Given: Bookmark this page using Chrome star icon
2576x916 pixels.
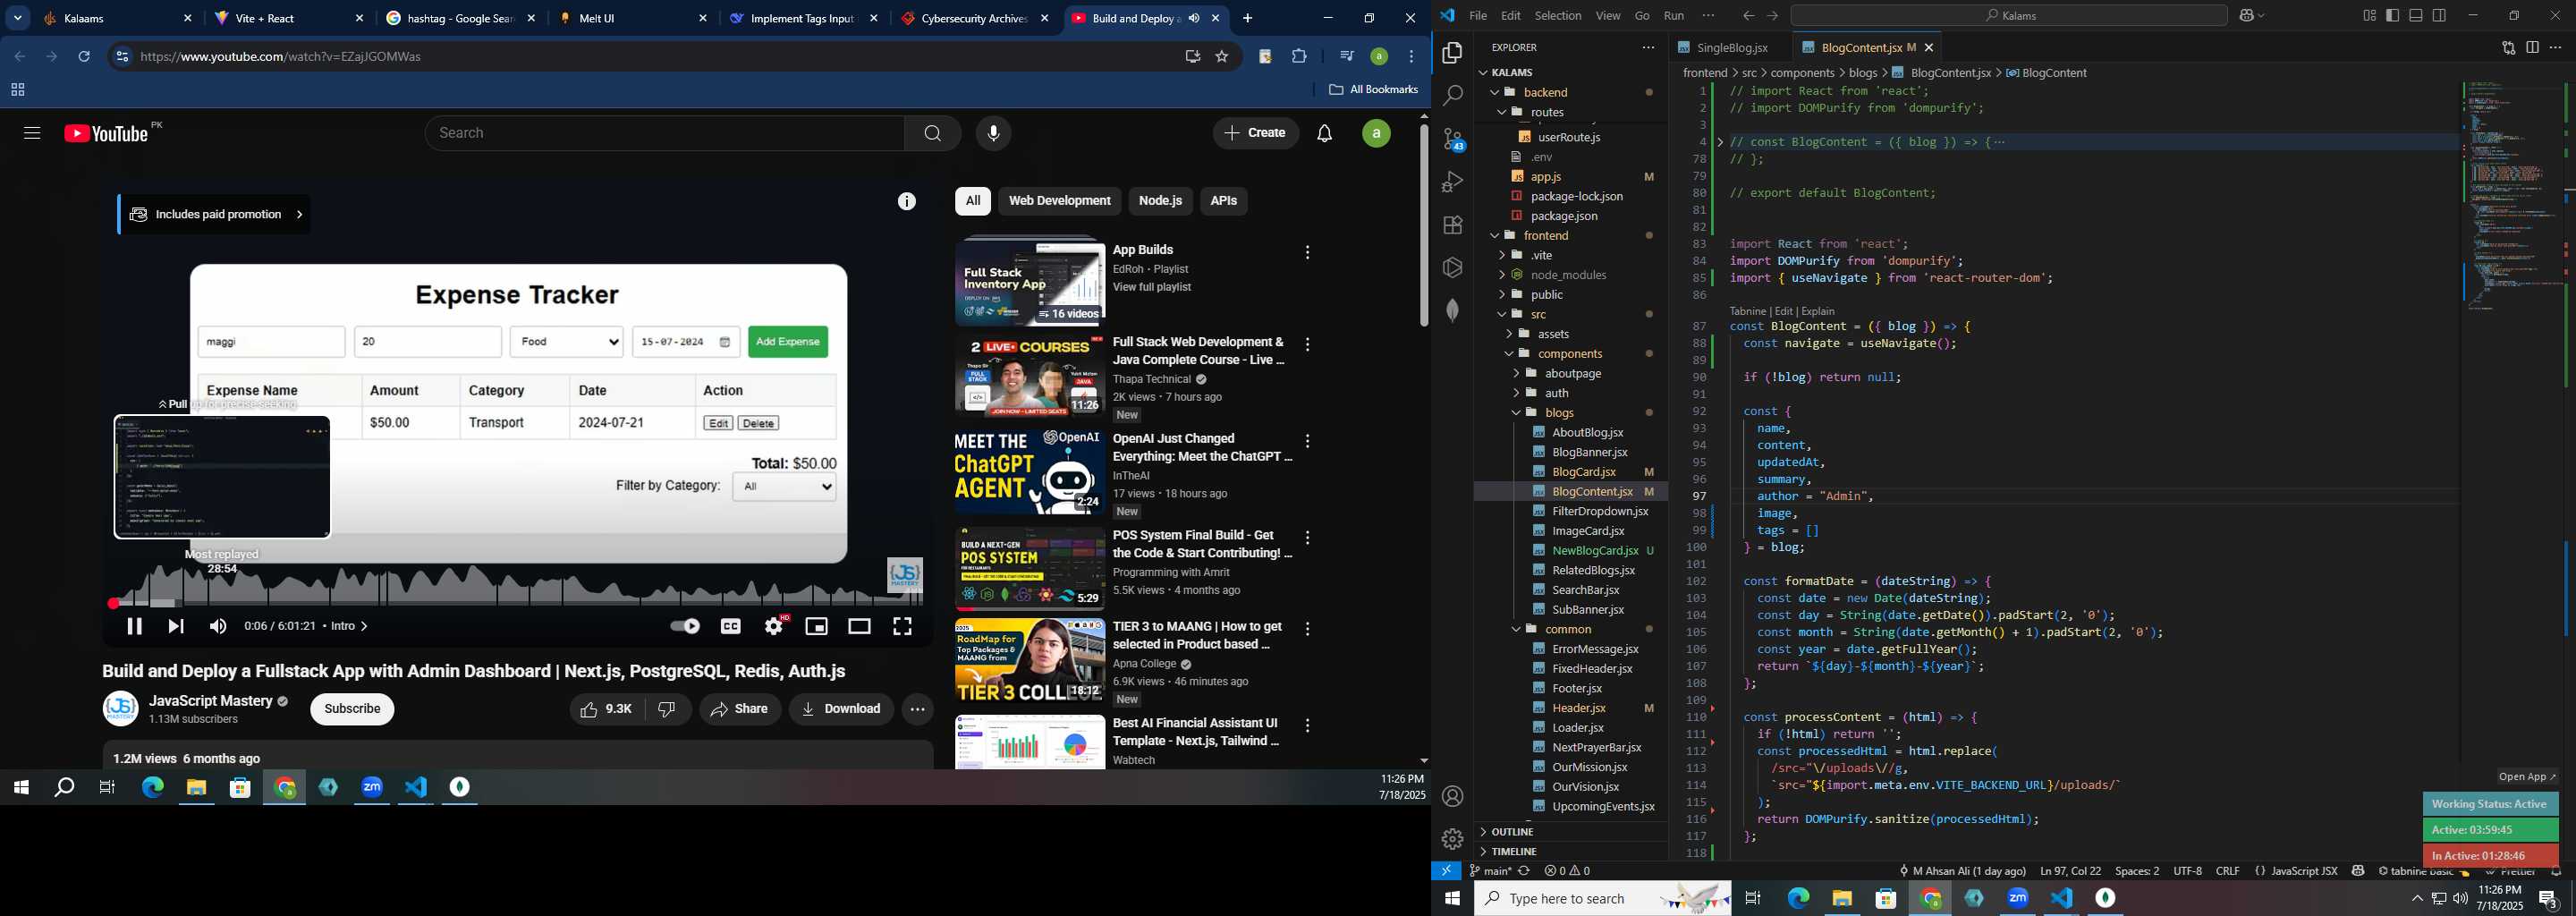Looking at the screenshot, I should pos(1221,57).
